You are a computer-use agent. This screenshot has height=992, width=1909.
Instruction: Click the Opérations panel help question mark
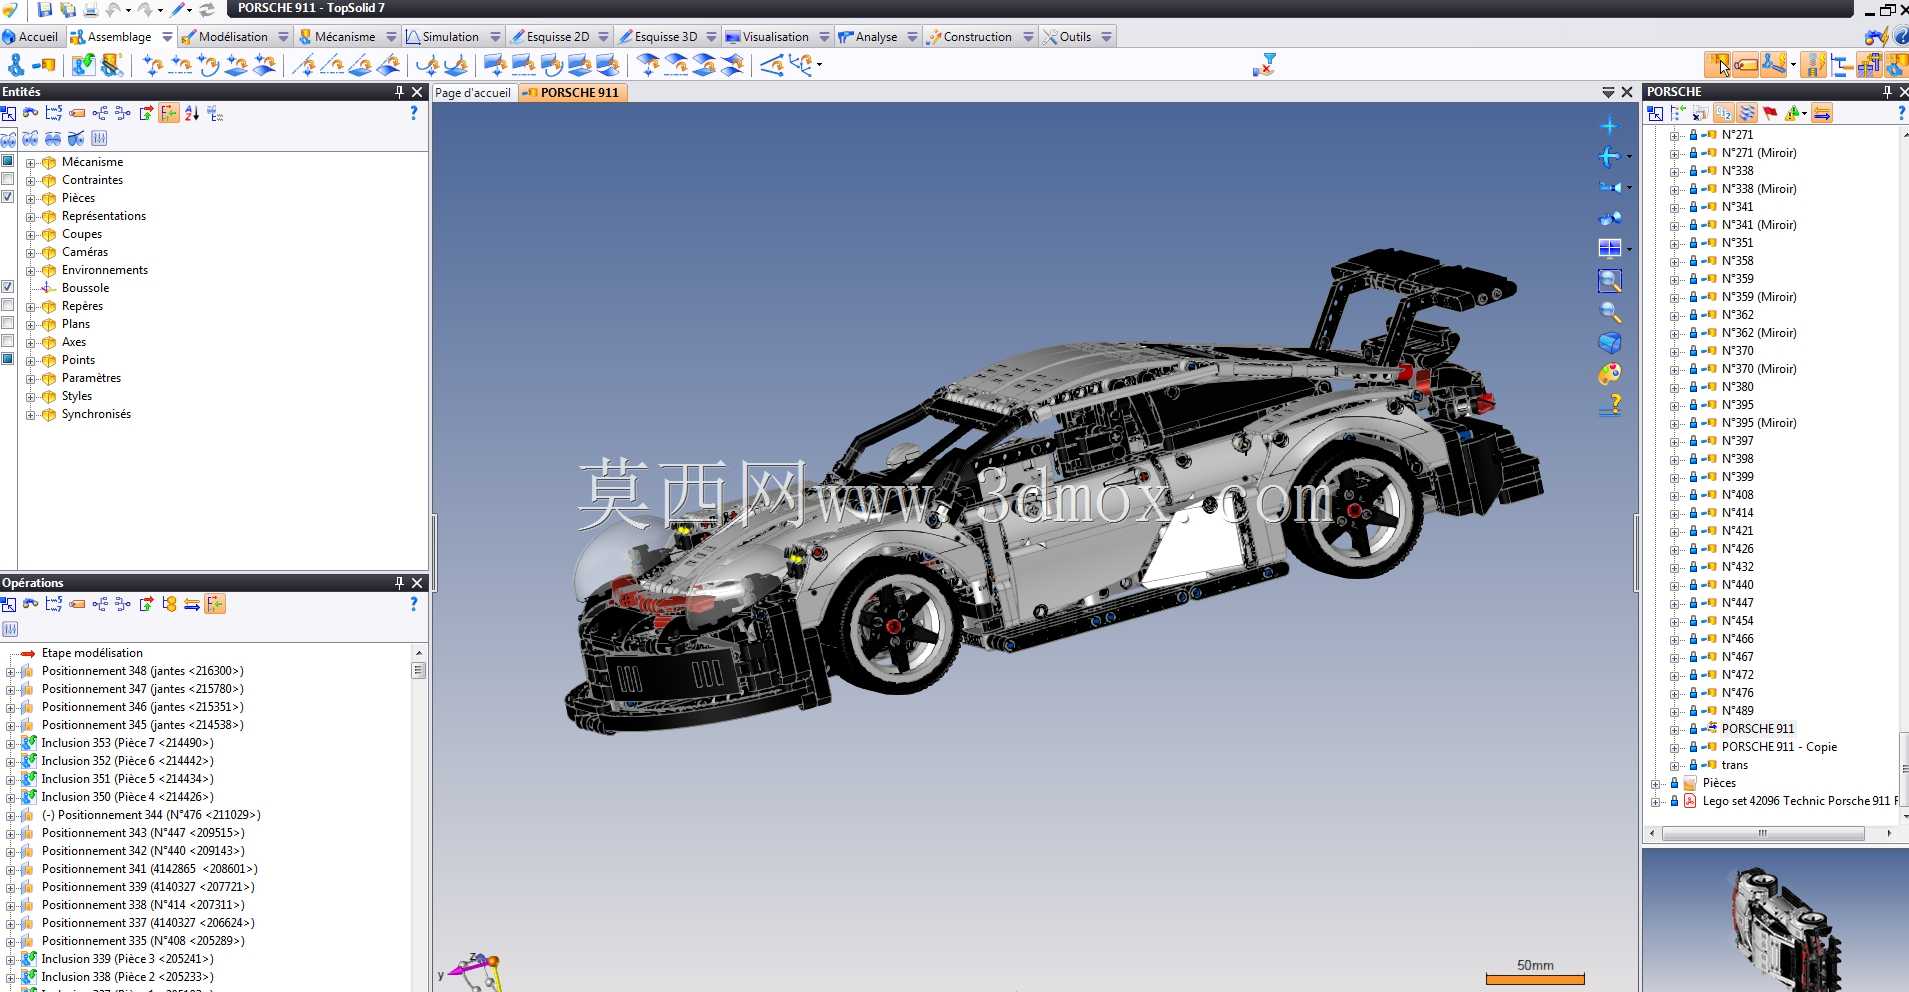pos(414,604)
